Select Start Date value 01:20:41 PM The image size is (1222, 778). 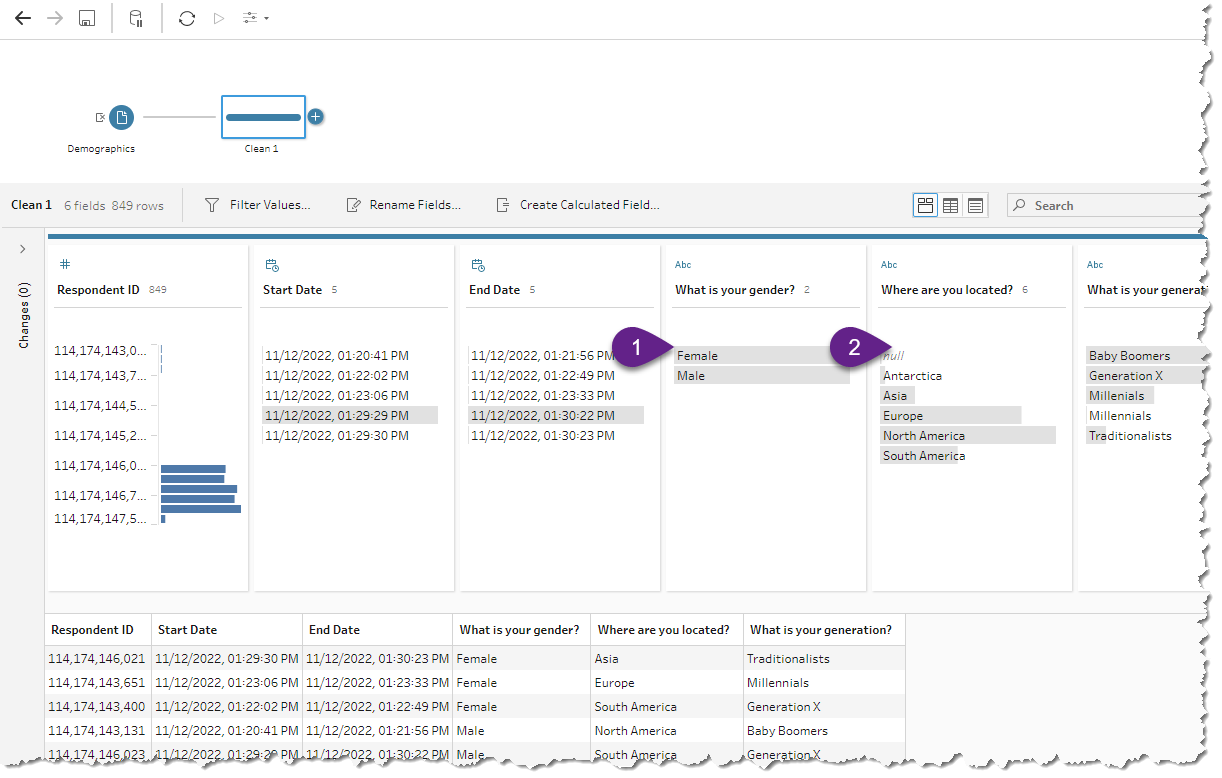[x=337, y=356]
